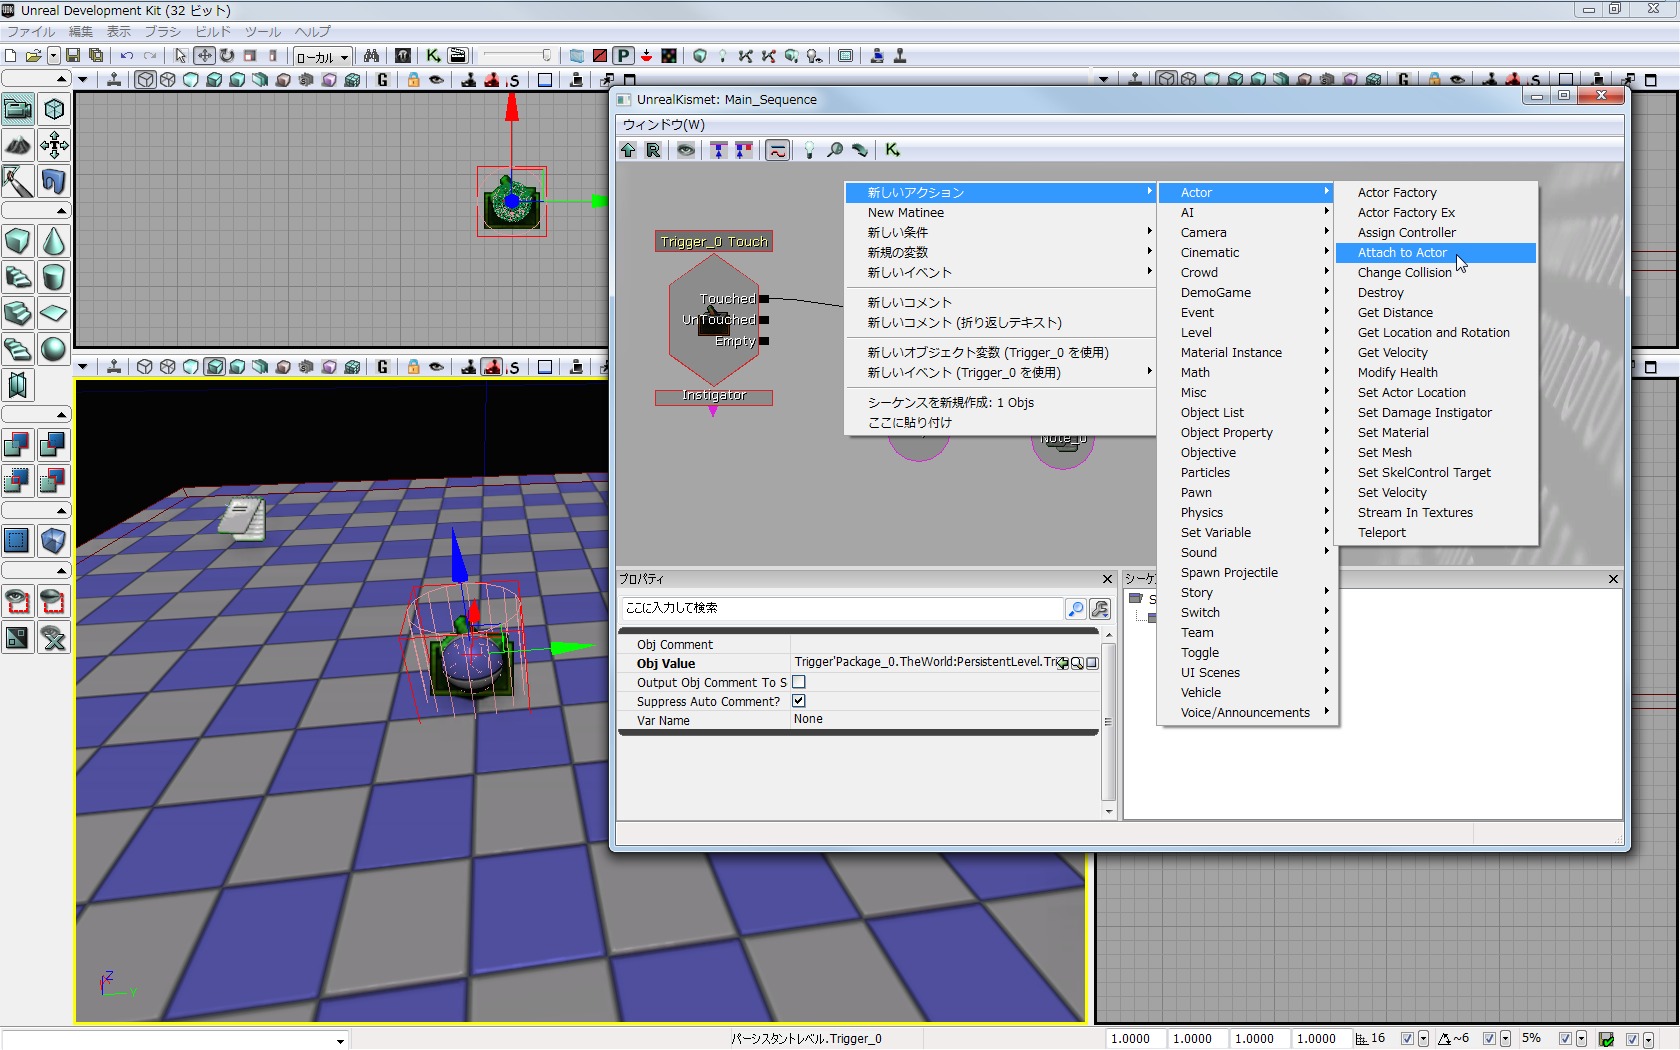Click the binoculars search icon in the main toolbar
Viewport: 1680px width, 1050px height.
coord(371,56)
